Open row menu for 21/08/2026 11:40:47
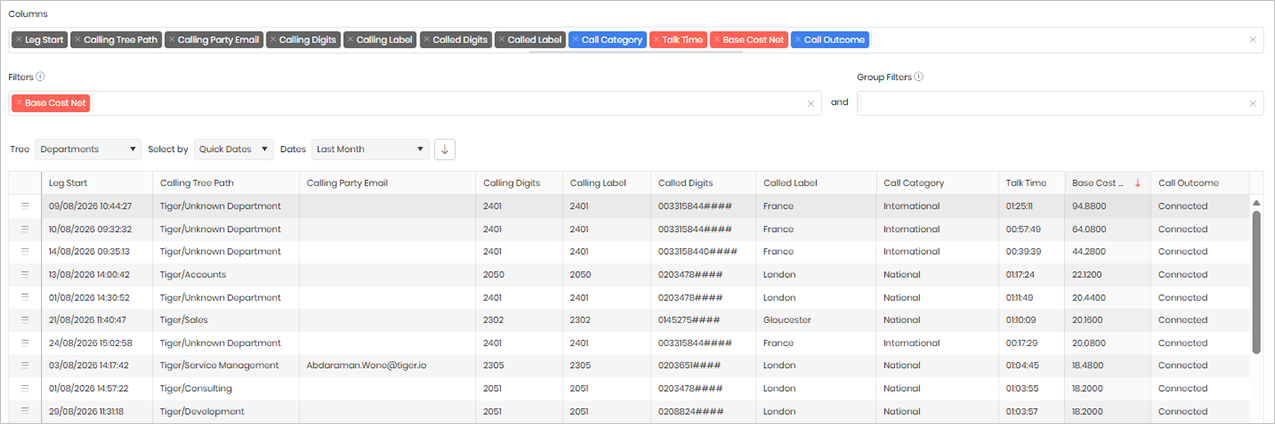Image resolution: width=1275 pixels, height=424 pixels. pos(25,320)
